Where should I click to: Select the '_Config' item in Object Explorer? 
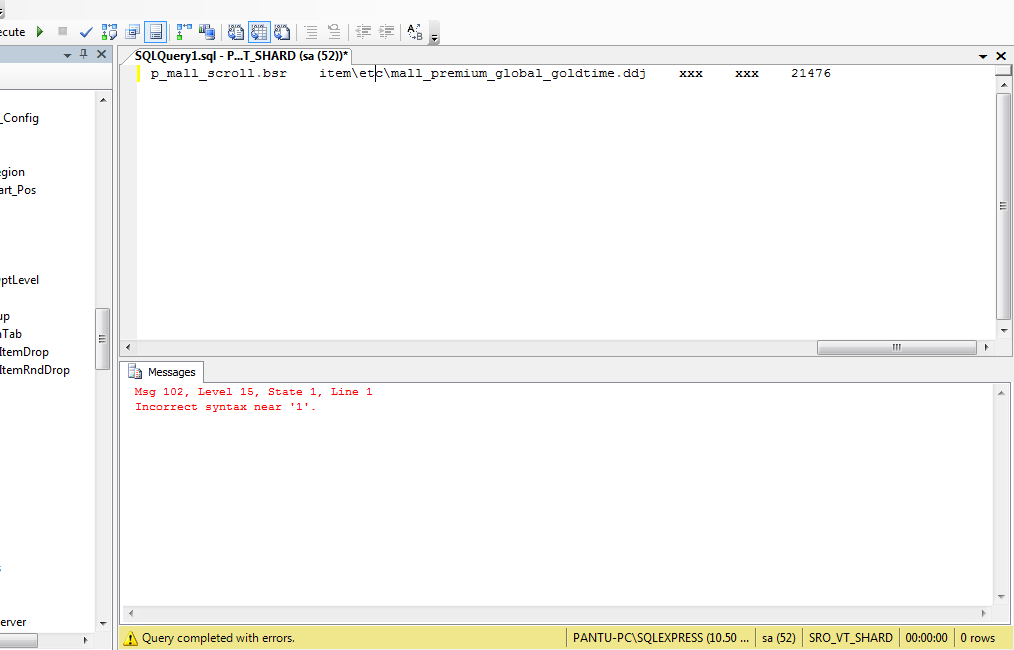click(19, 118)
